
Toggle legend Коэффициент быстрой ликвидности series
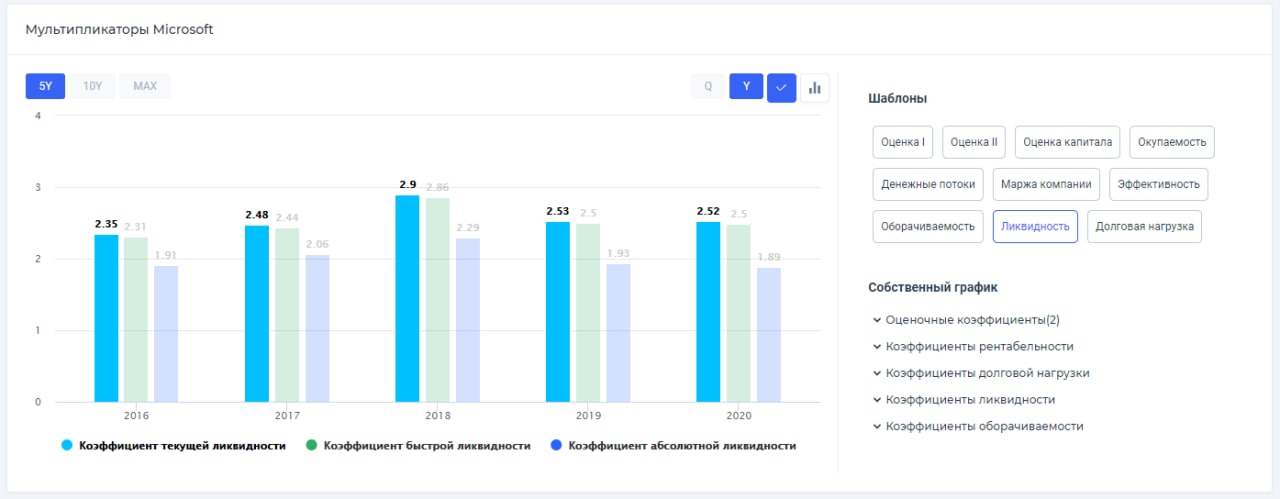tap(418, 445)
